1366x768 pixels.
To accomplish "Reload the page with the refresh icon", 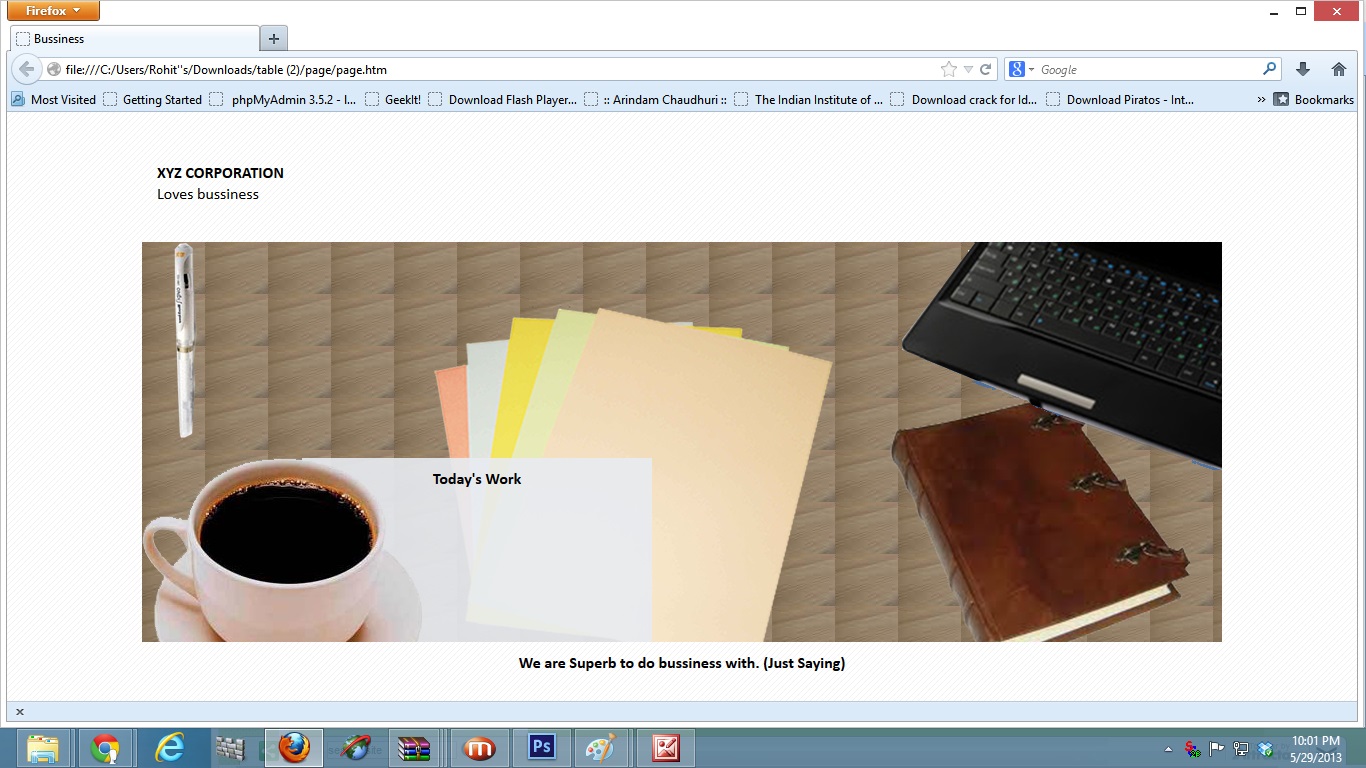I will [985, 69].
